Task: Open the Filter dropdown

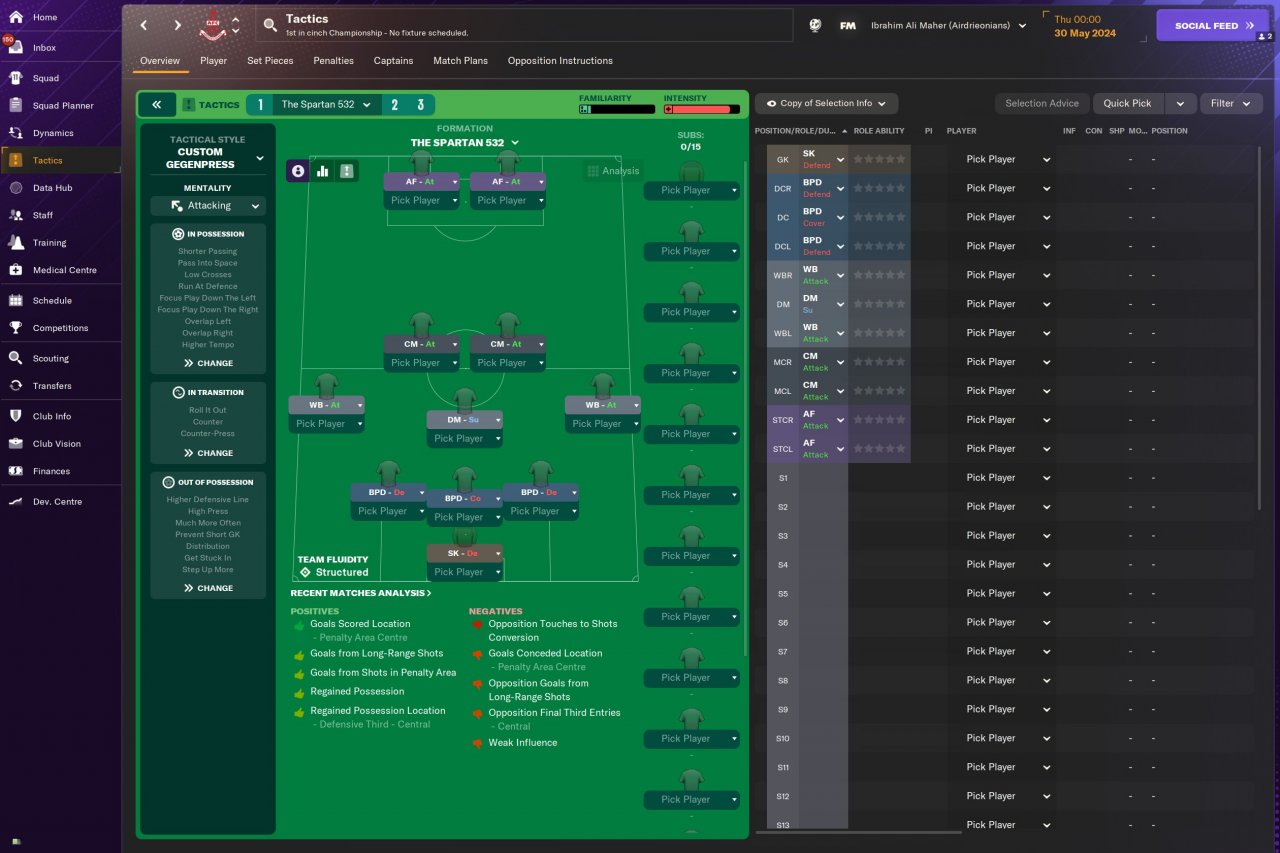Action: 1231,104
